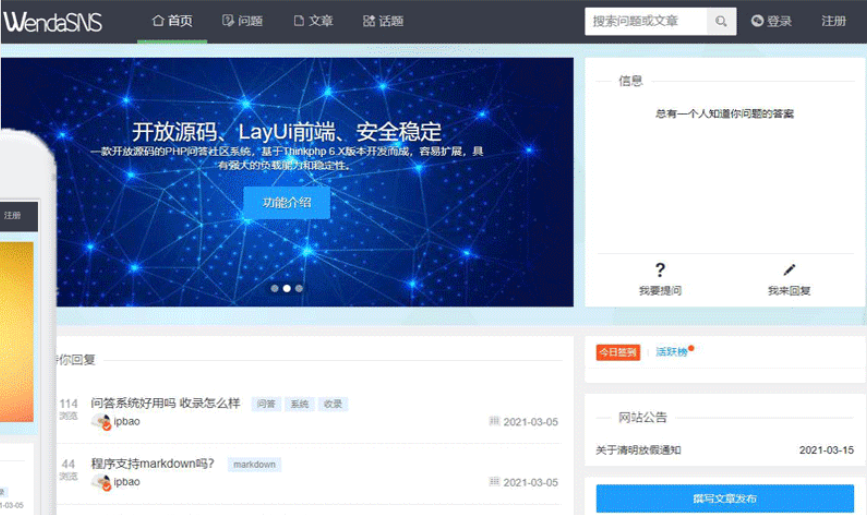Image resolution: width=867 pixels, height=515 pixels.
Task: Open the 文章 articles menu
Action: [x=313, y=21]
